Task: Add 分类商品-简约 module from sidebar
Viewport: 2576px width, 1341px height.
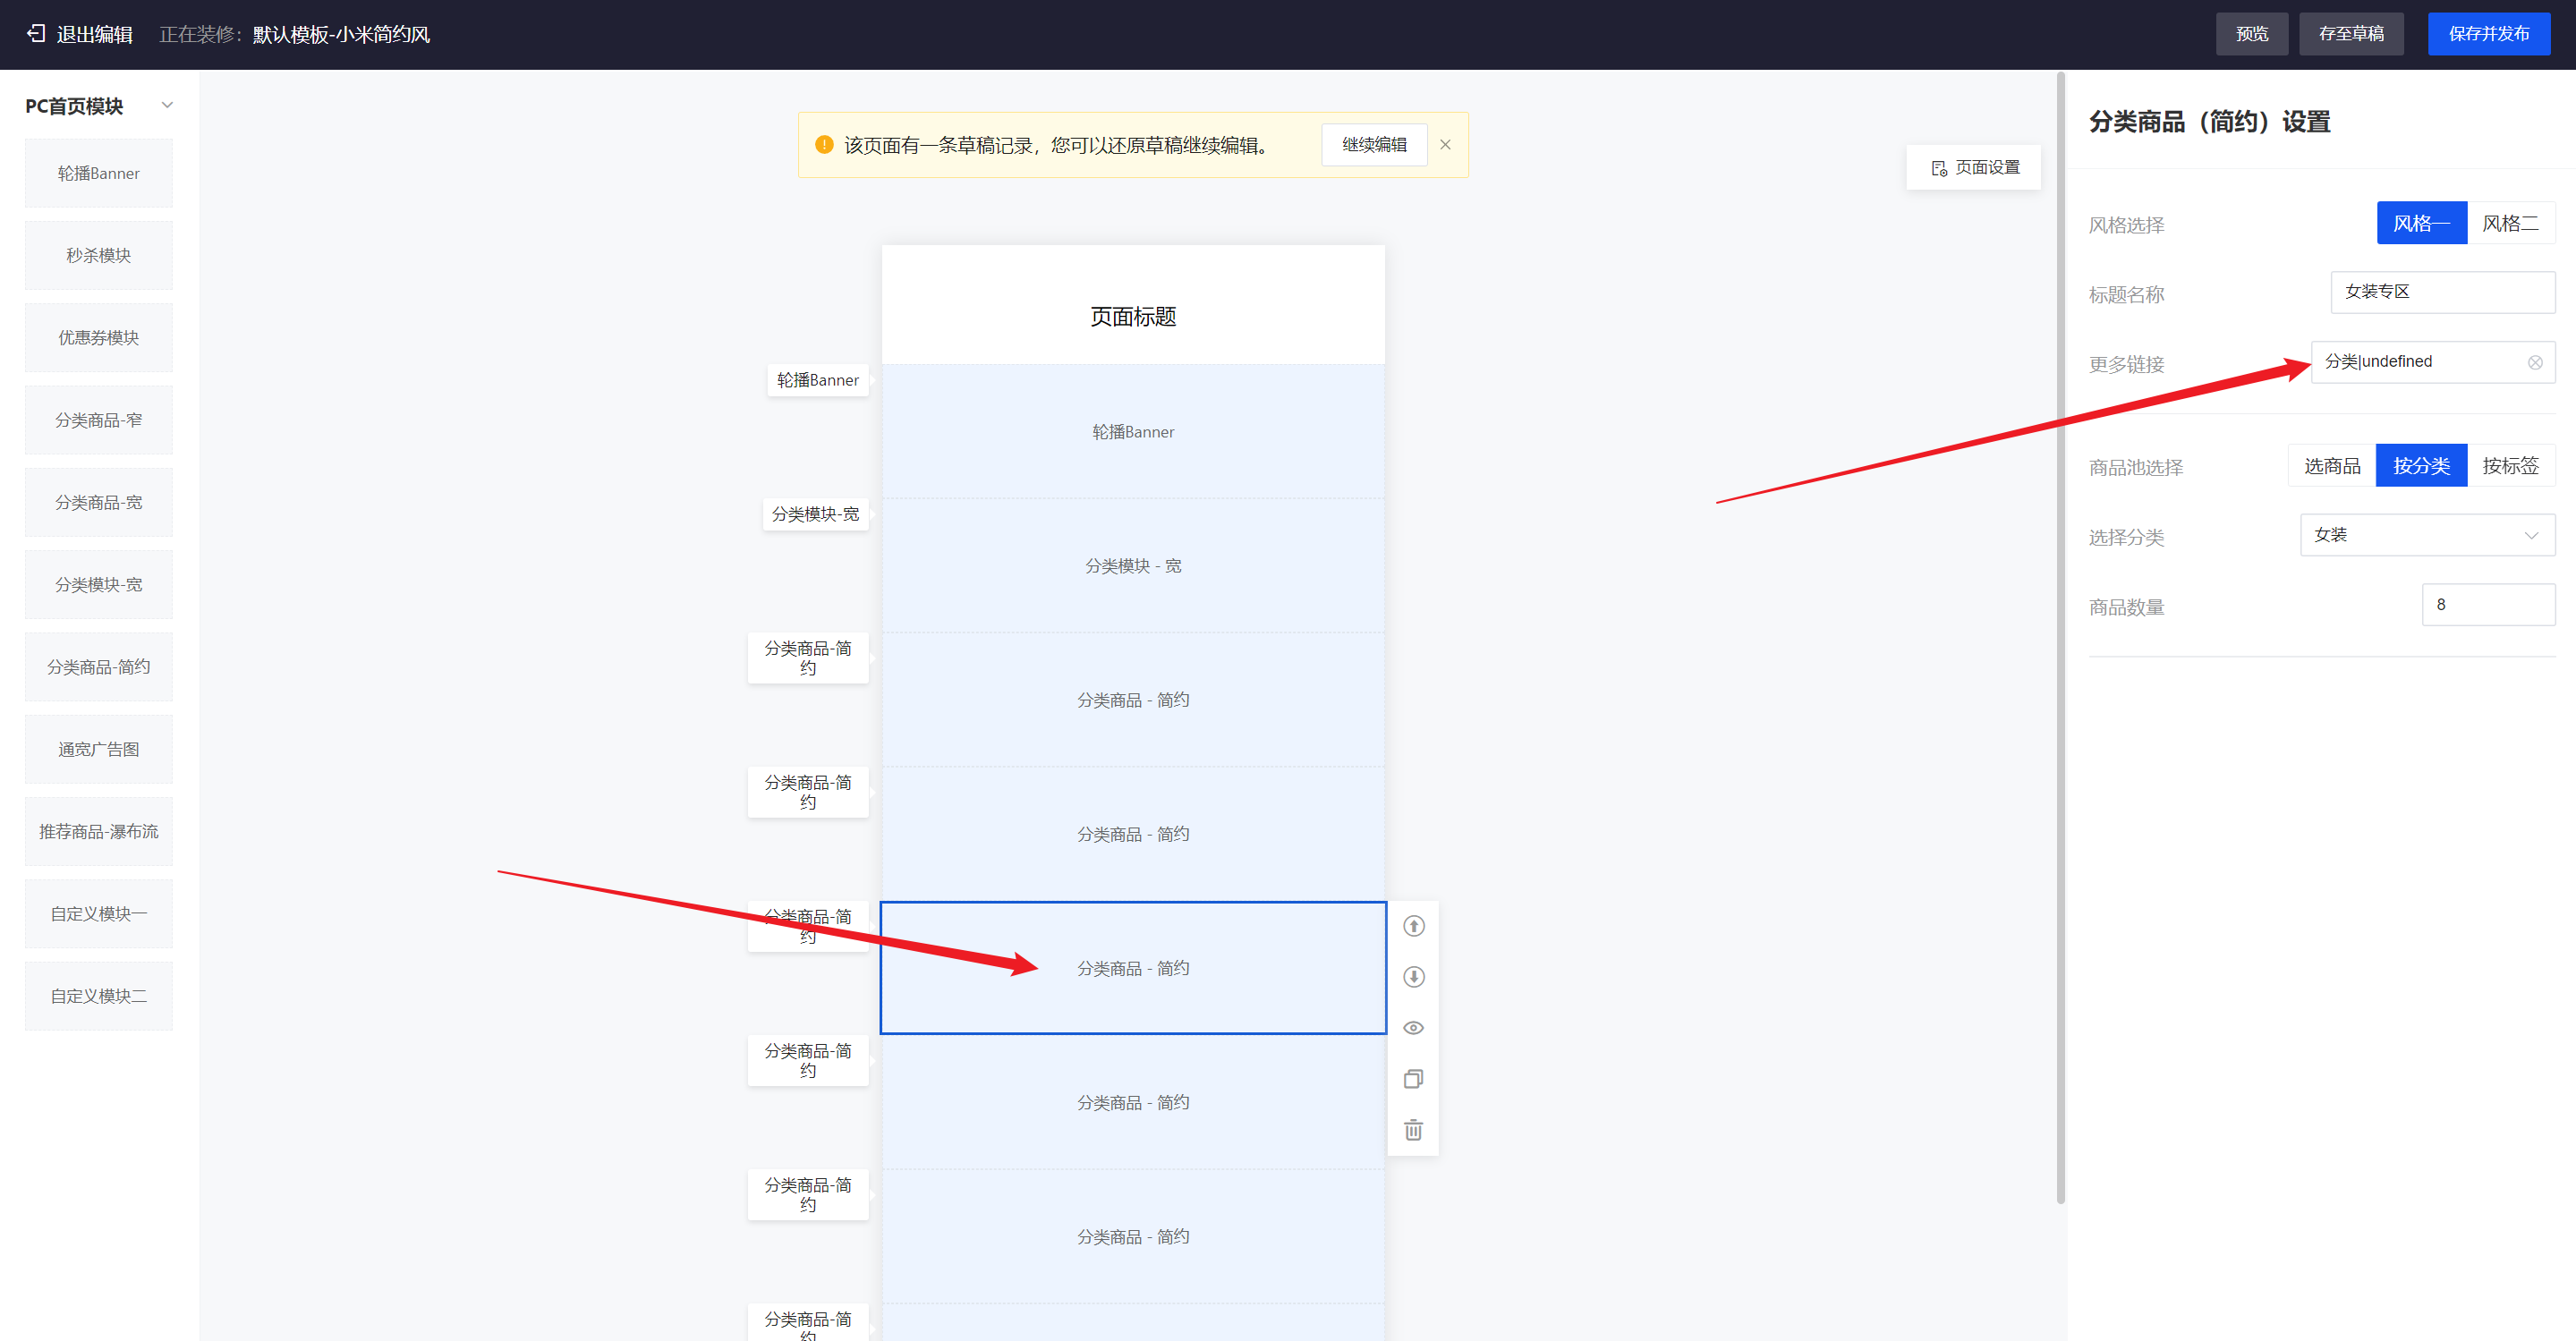Action: [x=99, y=667]
